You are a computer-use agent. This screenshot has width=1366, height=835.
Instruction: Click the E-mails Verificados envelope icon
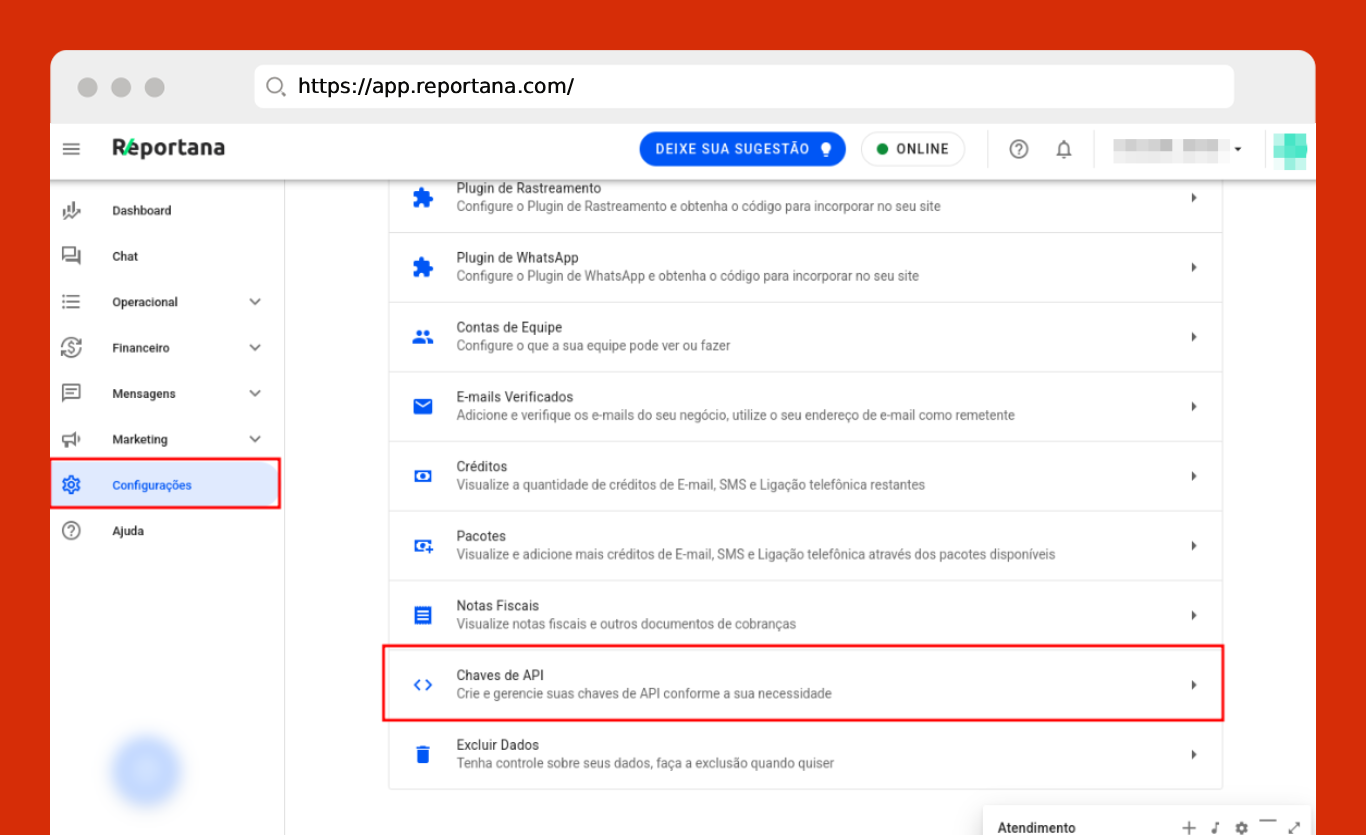coord(423,406)
